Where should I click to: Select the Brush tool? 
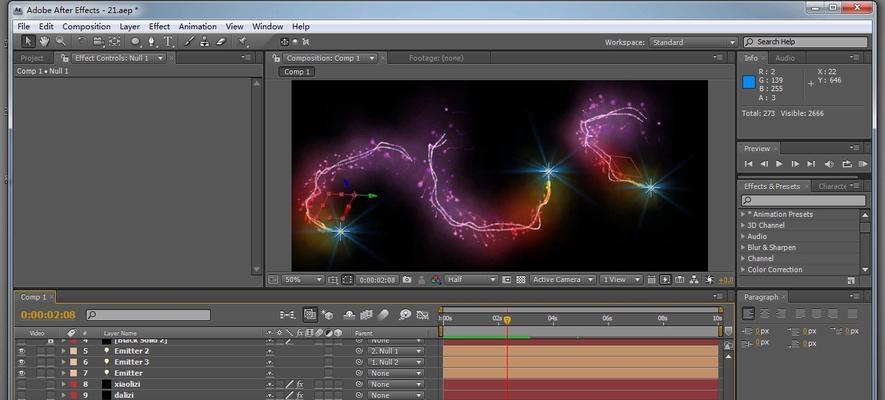click(x=190, y=41)
